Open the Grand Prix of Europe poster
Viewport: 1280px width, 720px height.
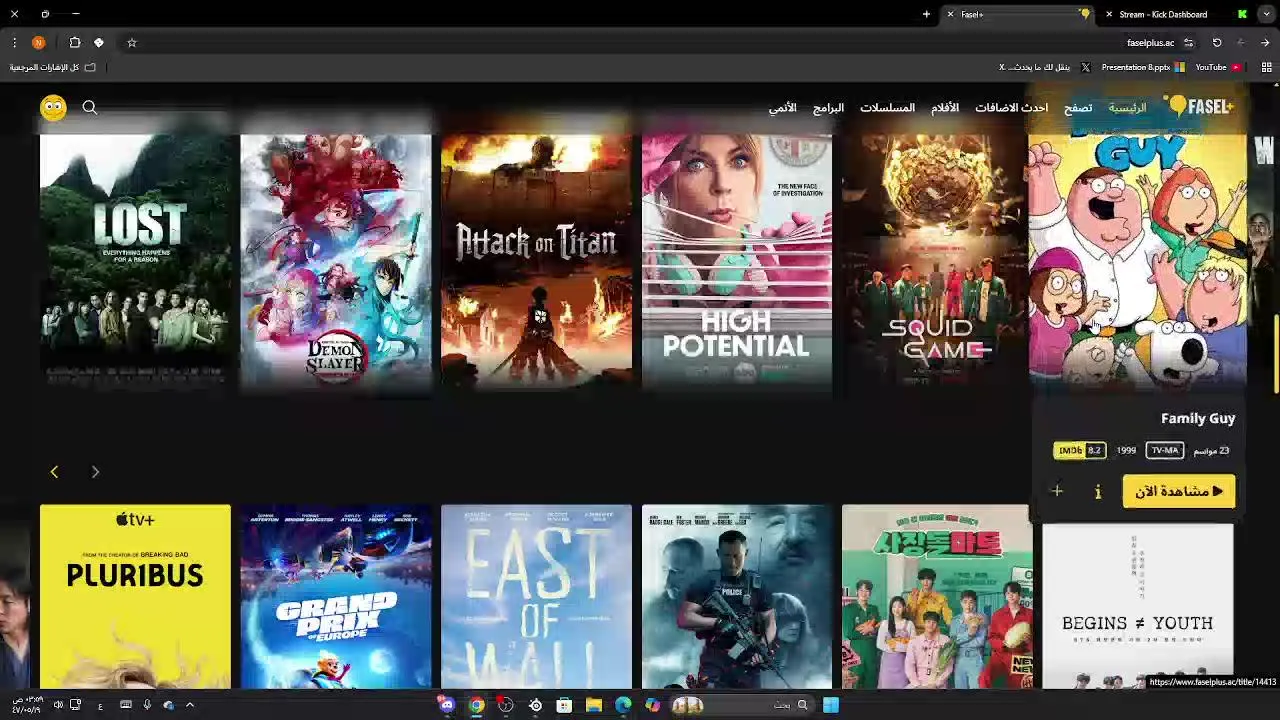pos(336,596)
